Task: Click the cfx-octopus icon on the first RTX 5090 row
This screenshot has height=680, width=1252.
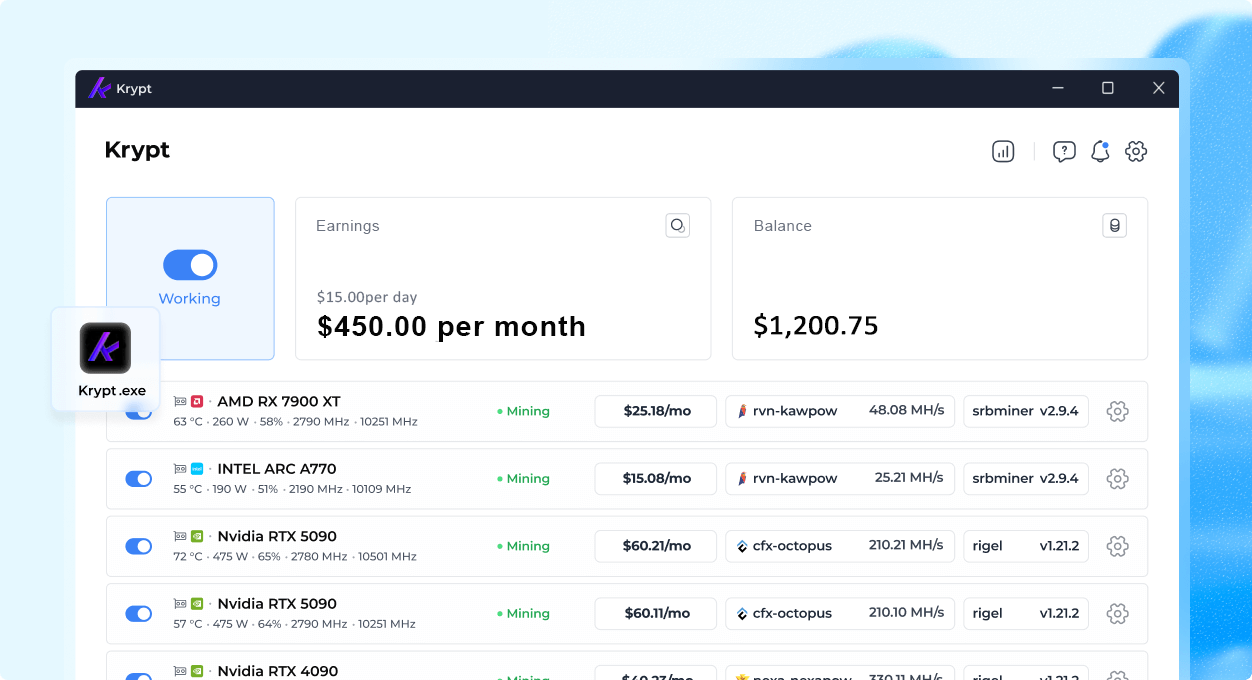Action: click(742, 546)
